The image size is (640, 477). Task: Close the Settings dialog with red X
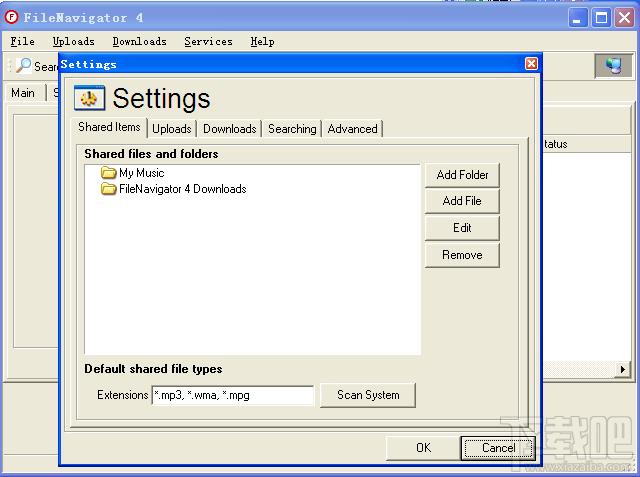coord(531,64)
